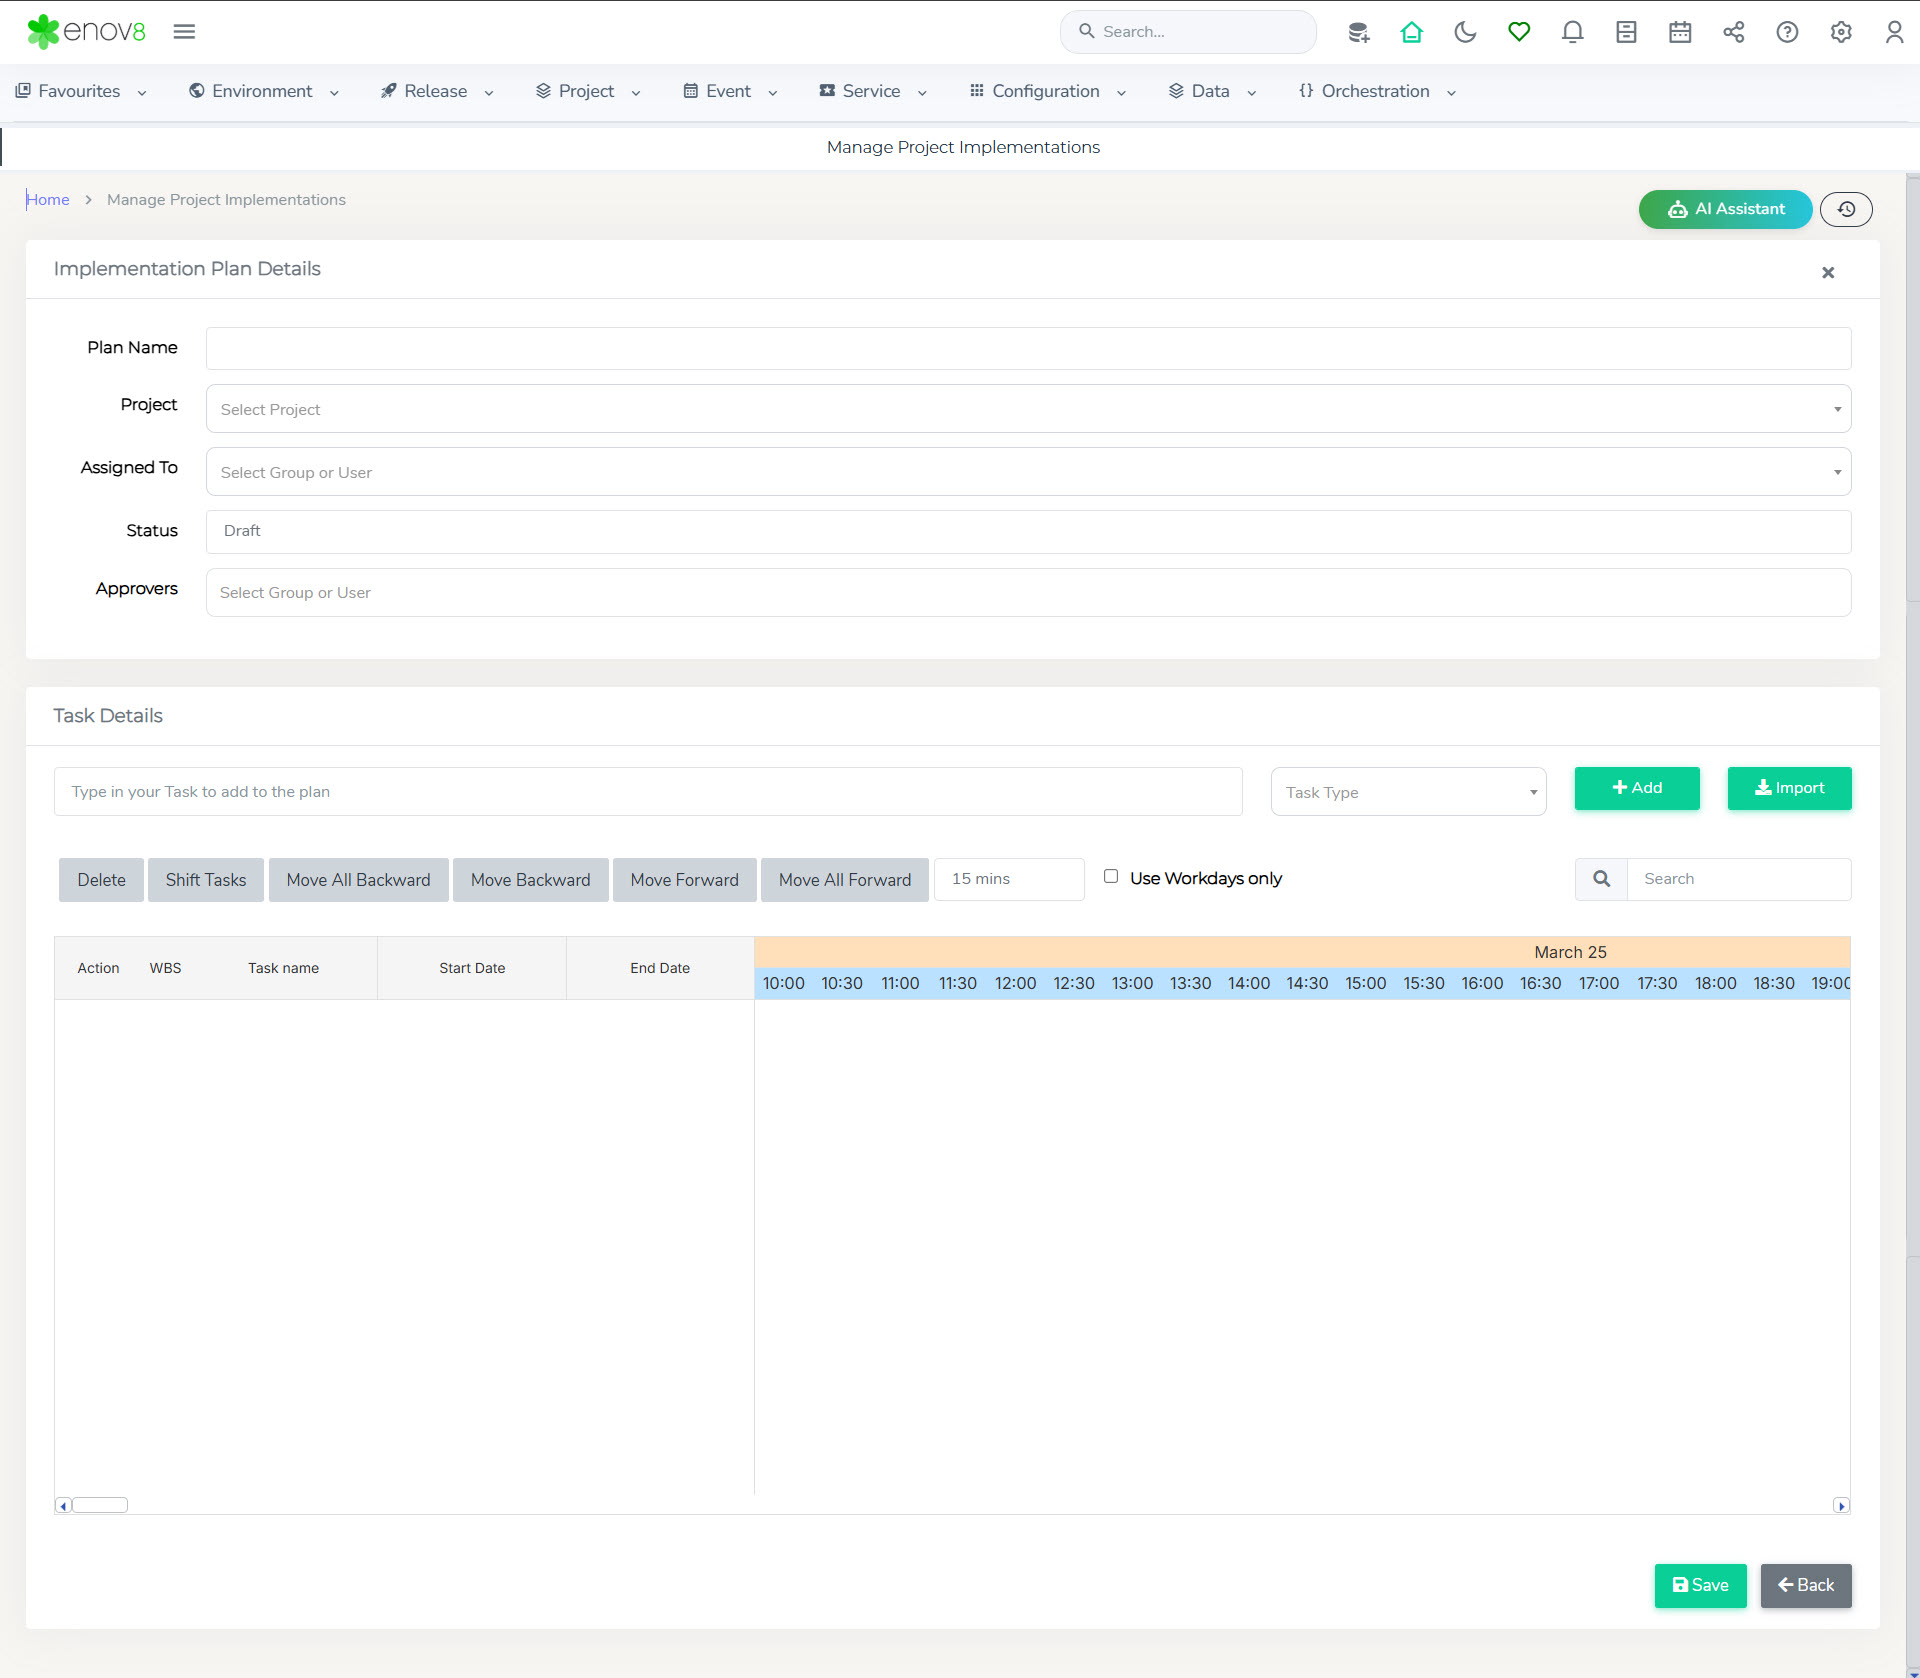Click the green heart icon in header
Screen dimensions: 1920x1678
pos(1519,32)
